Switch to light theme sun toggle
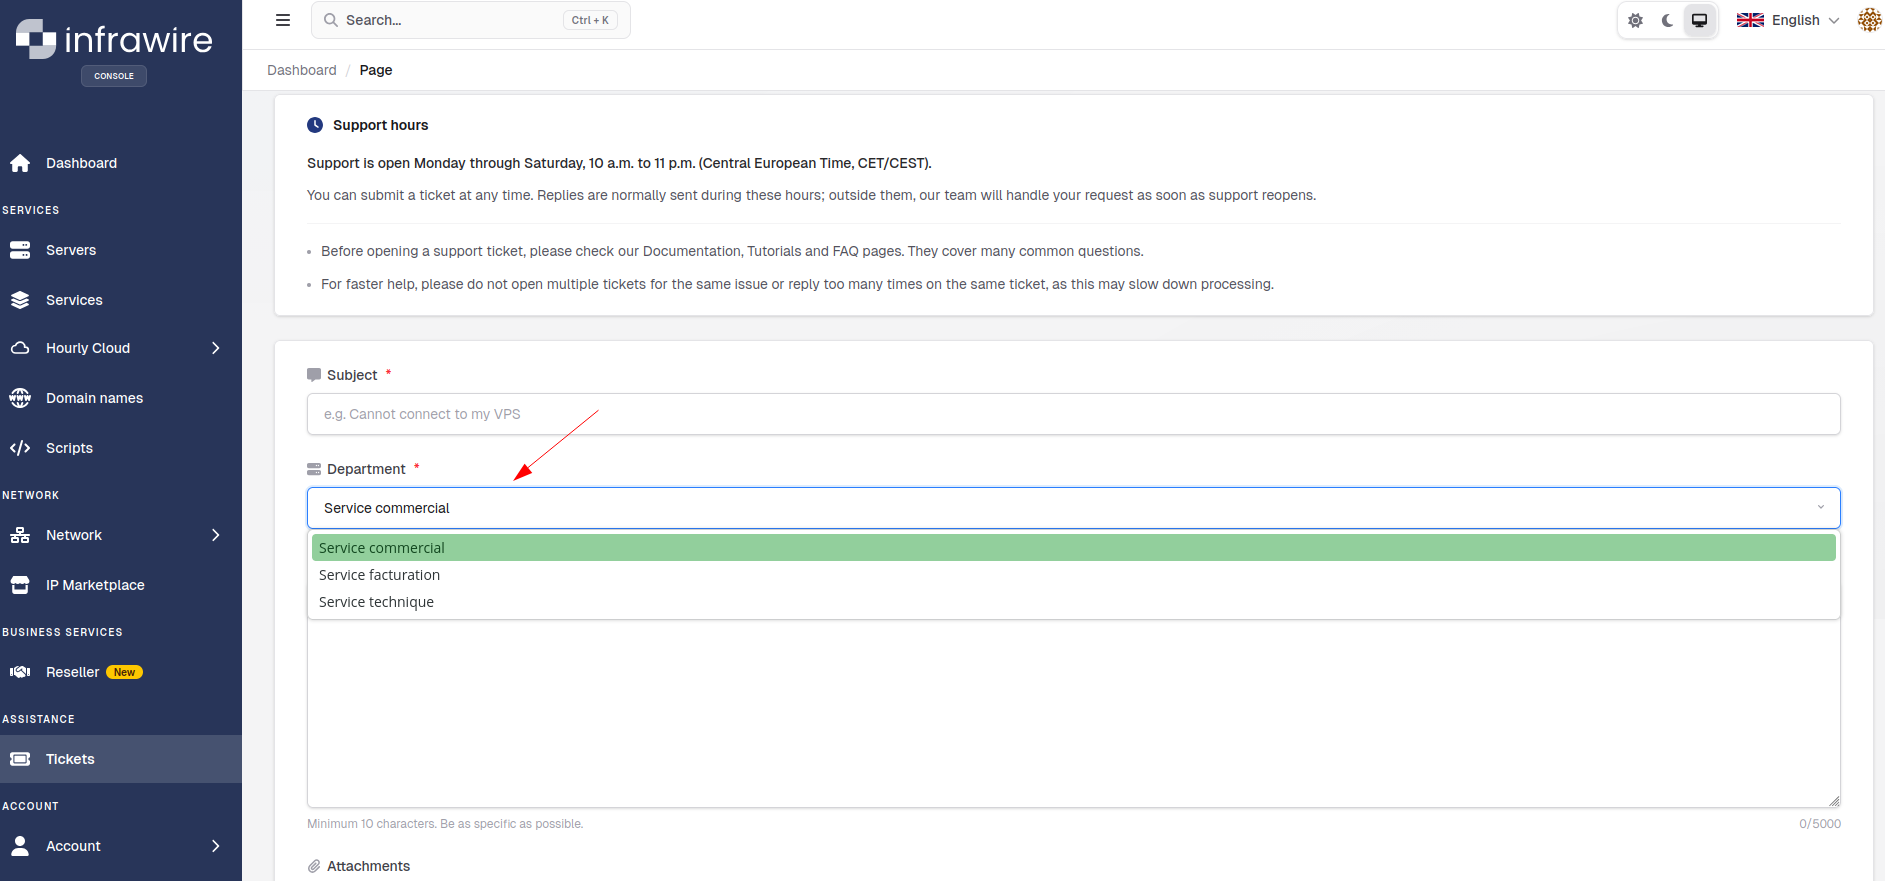The width and height of the screenshot is (1885, 881). tap(1636, 20)
